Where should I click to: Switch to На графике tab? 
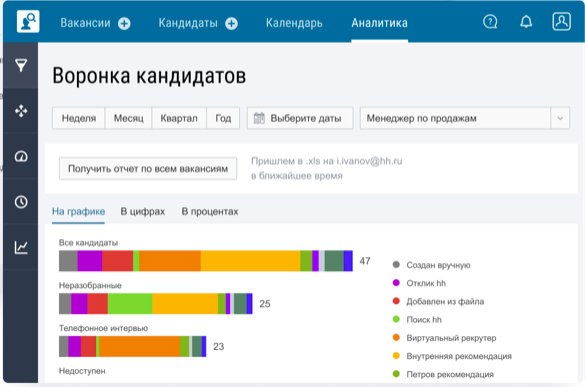[x=78, y=212]
